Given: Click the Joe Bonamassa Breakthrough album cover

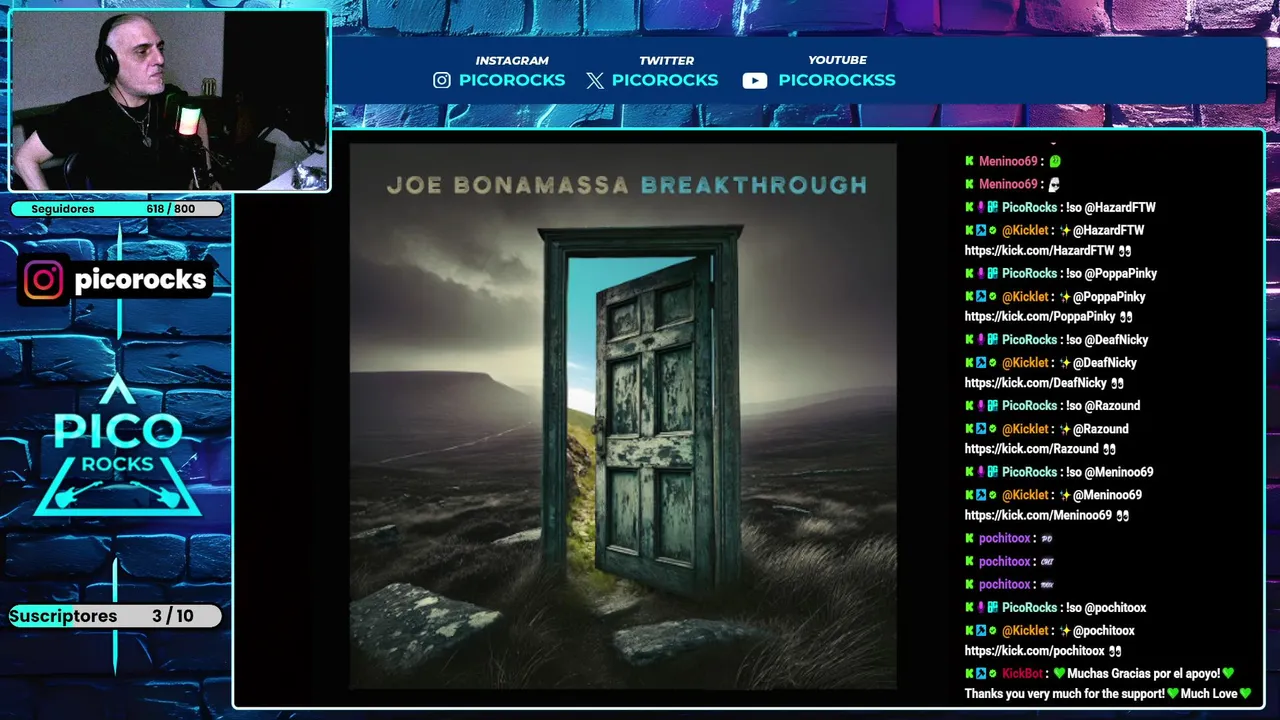Looking at the screenshot, I should [x=623, y=416].
